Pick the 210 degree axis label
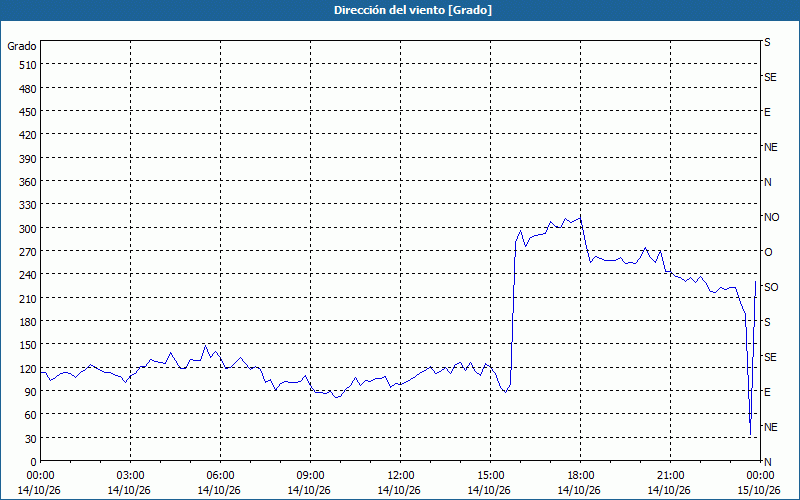The image size is (800, 500). [28, 298]
